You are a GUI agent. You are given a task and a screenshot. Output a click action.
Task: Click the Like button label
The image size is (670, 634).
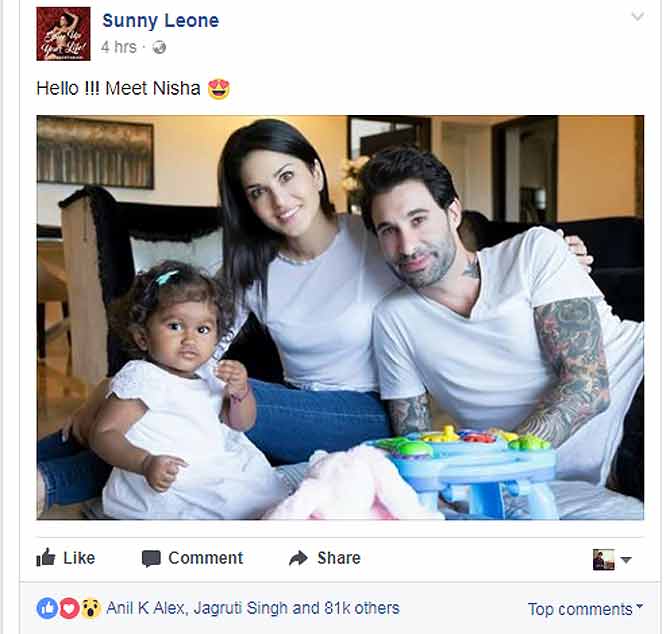click(79, 558)
